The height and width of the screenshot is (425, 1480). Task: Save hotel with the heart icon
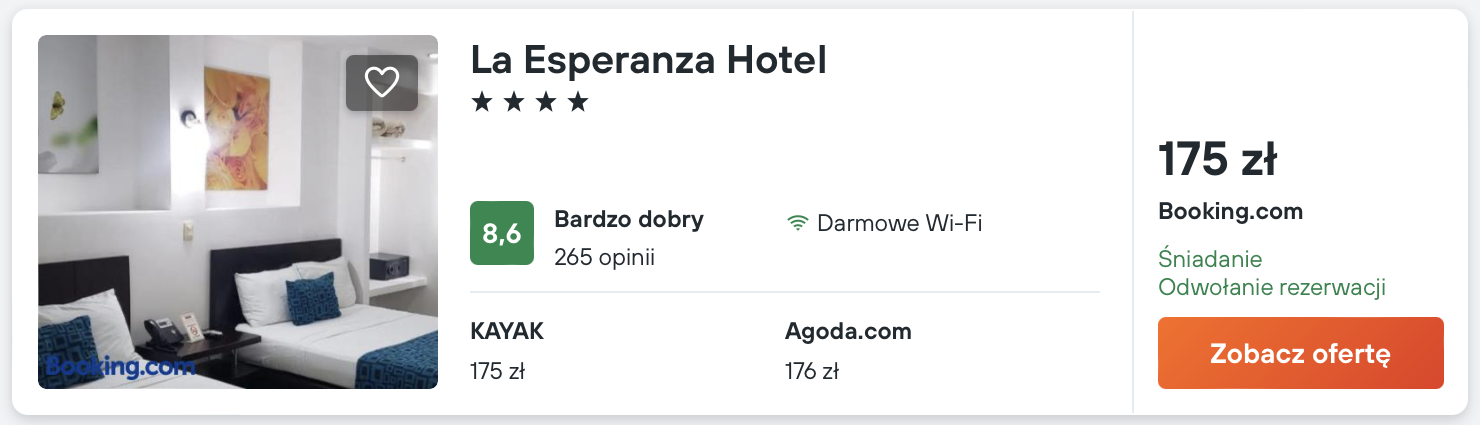tap(382, 82)
